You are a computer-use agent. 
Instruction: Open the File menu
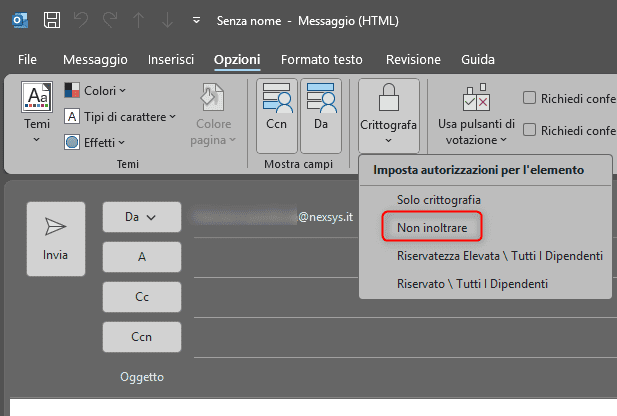[x=27, y=59]
